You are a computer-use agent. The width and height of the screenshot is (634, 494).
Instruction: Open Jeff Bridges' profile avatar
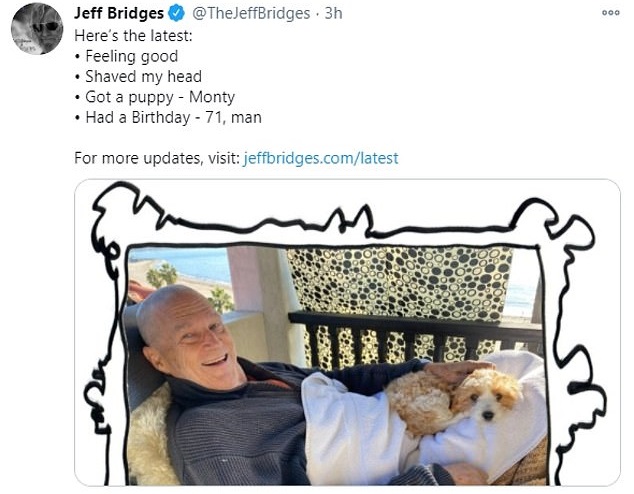pos(37,28)
